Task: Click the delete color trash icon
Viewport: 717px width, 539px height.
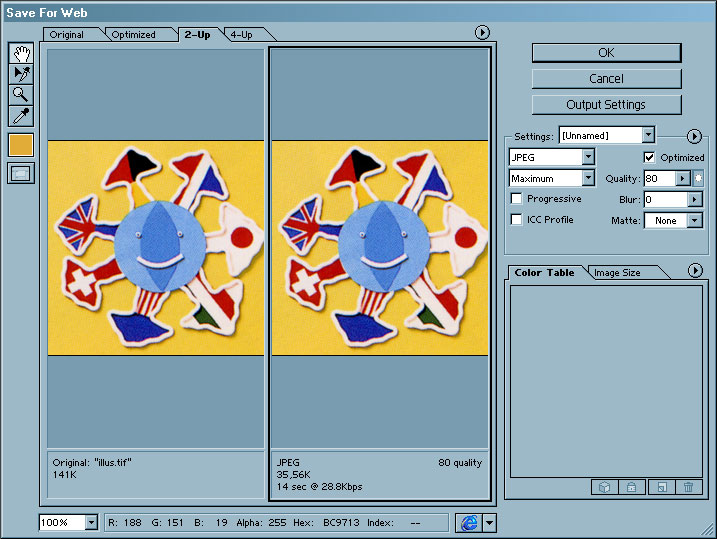Action: (x=689, y=487)
